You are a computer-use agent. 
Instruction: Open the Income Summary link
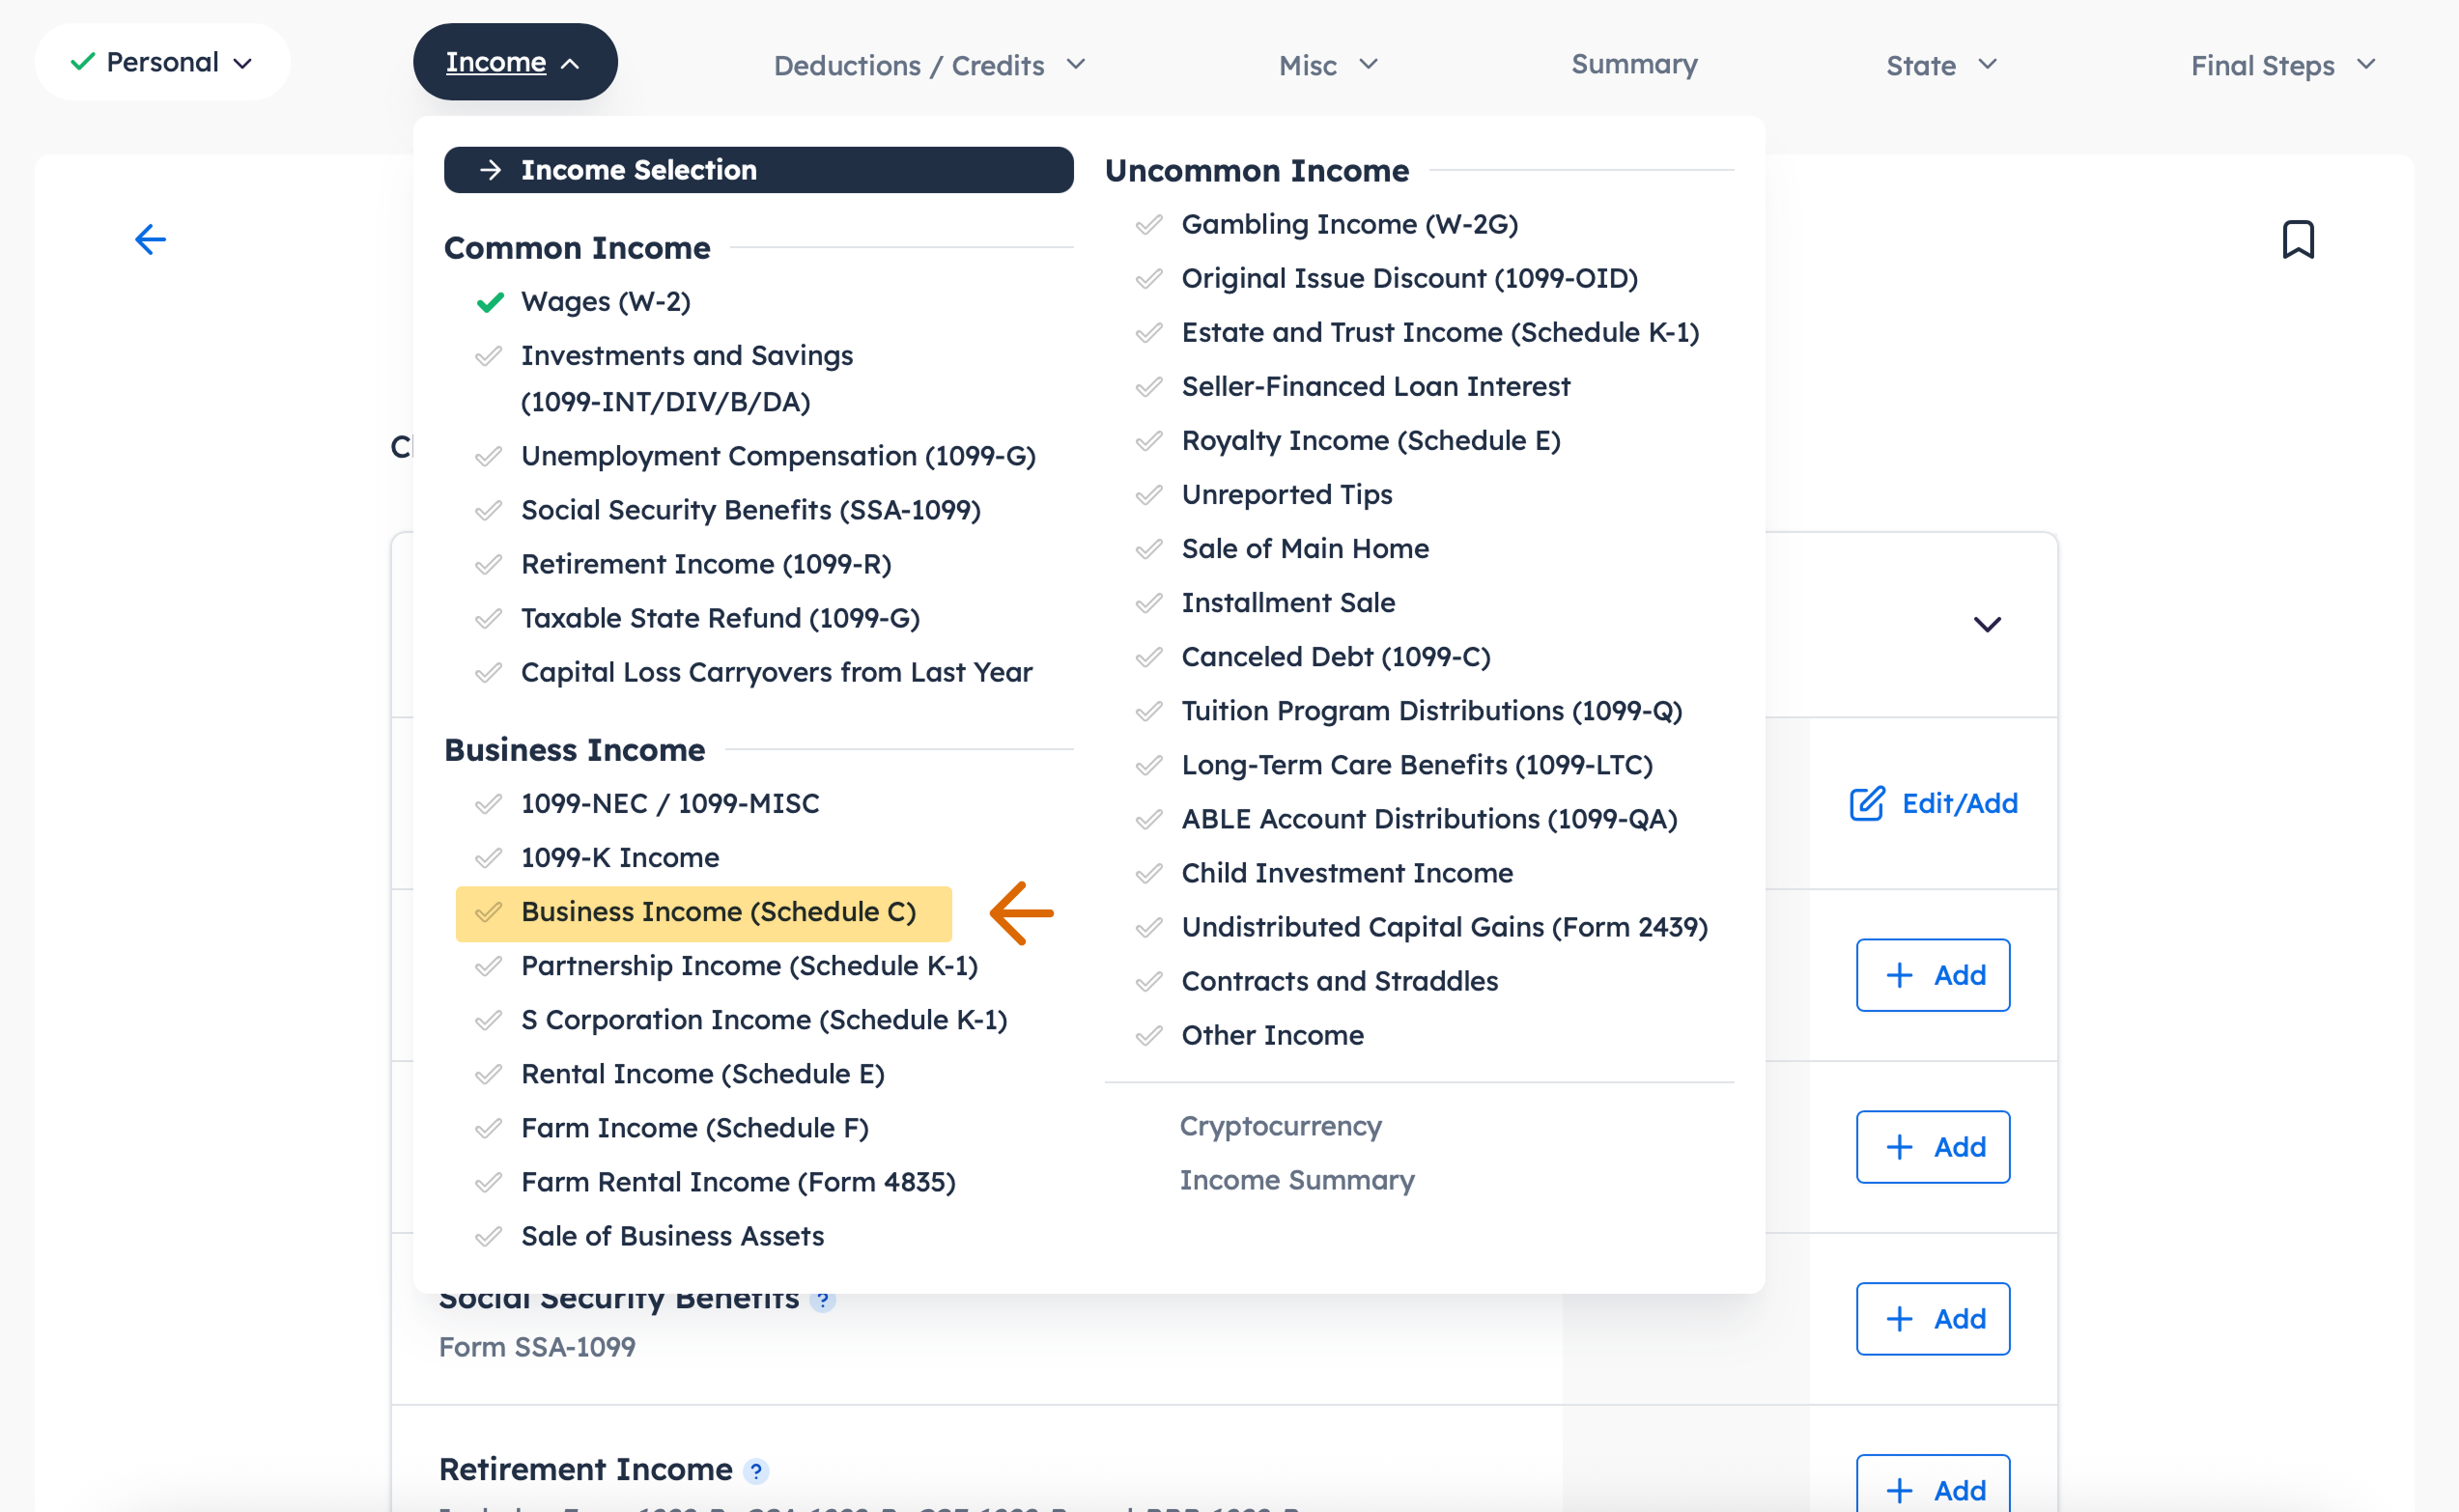[x=1297, y=1180]
